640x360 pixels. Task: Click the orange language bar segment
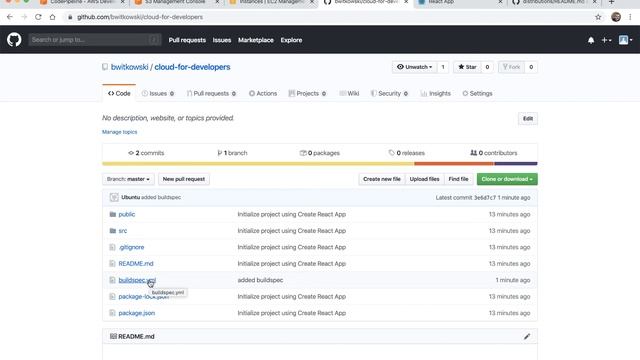[454, 164]
